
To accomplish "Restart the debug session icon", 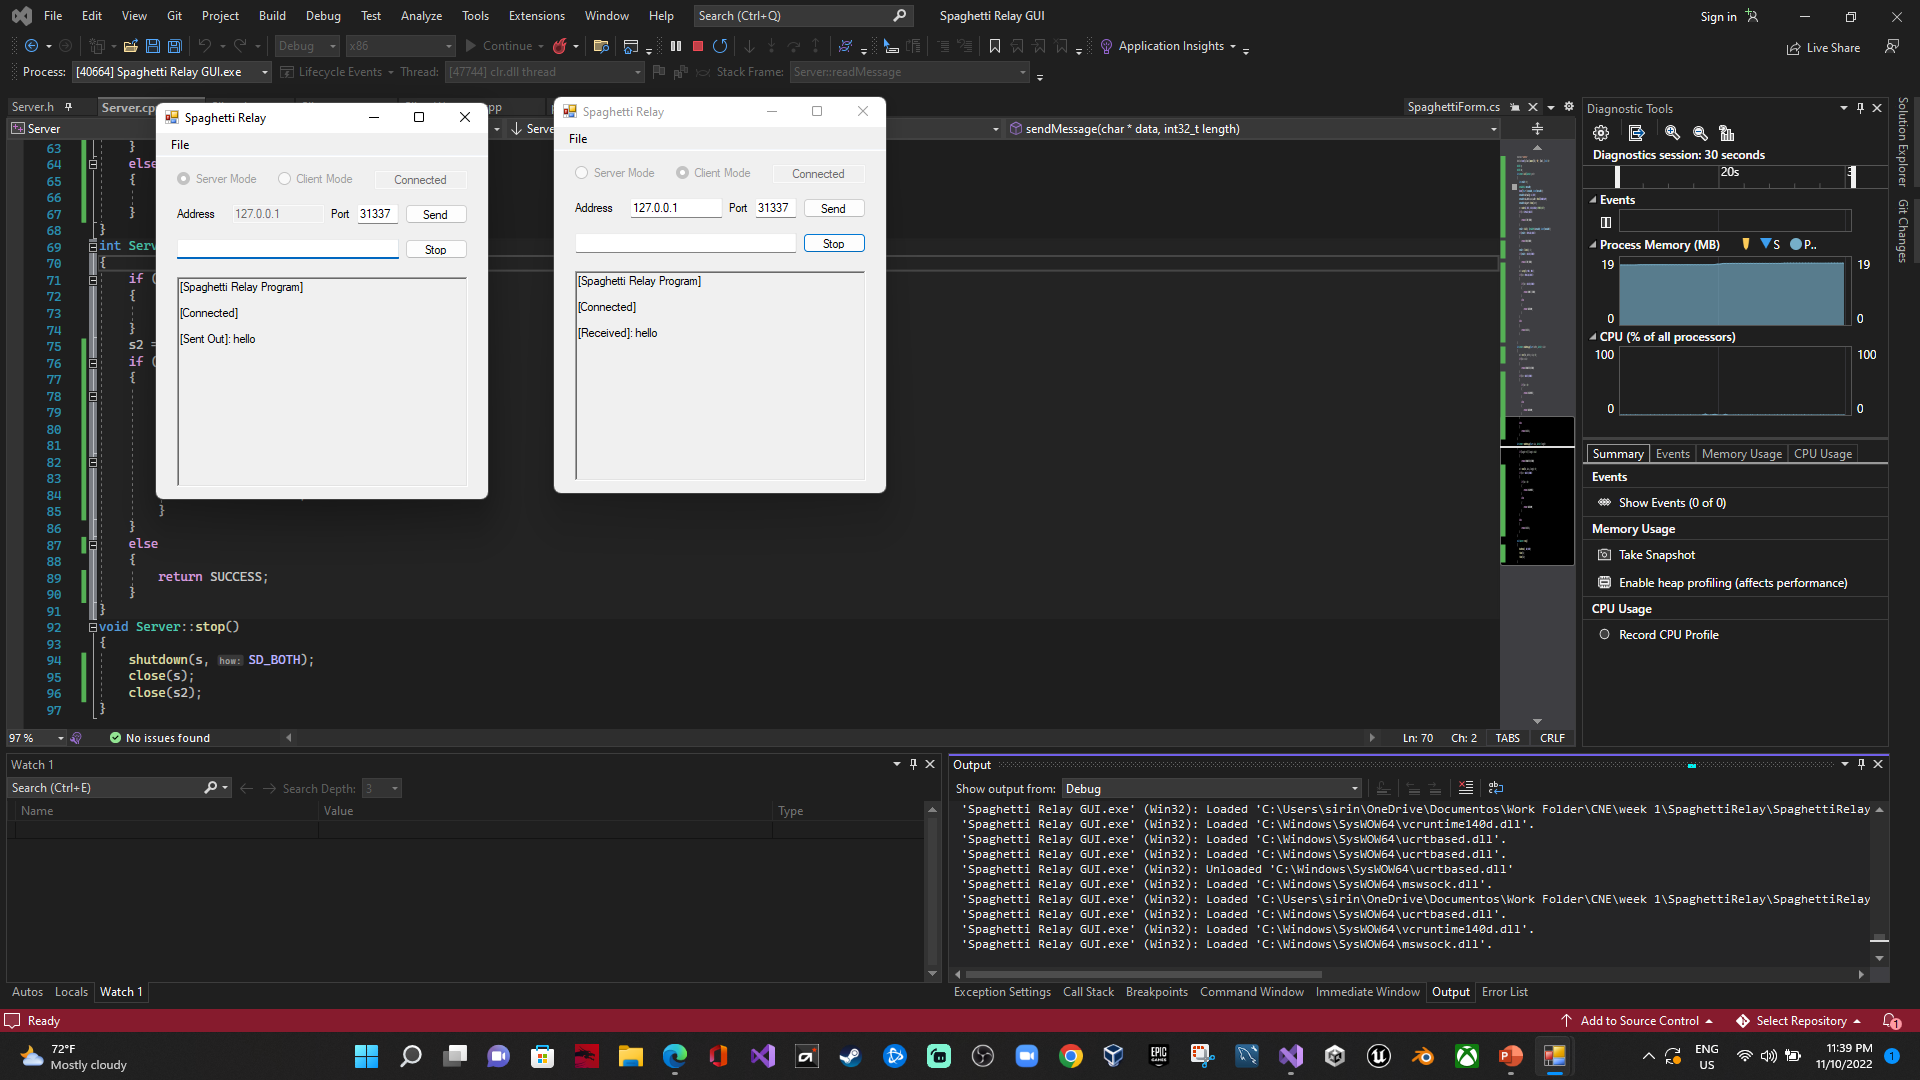I will 720,46.
